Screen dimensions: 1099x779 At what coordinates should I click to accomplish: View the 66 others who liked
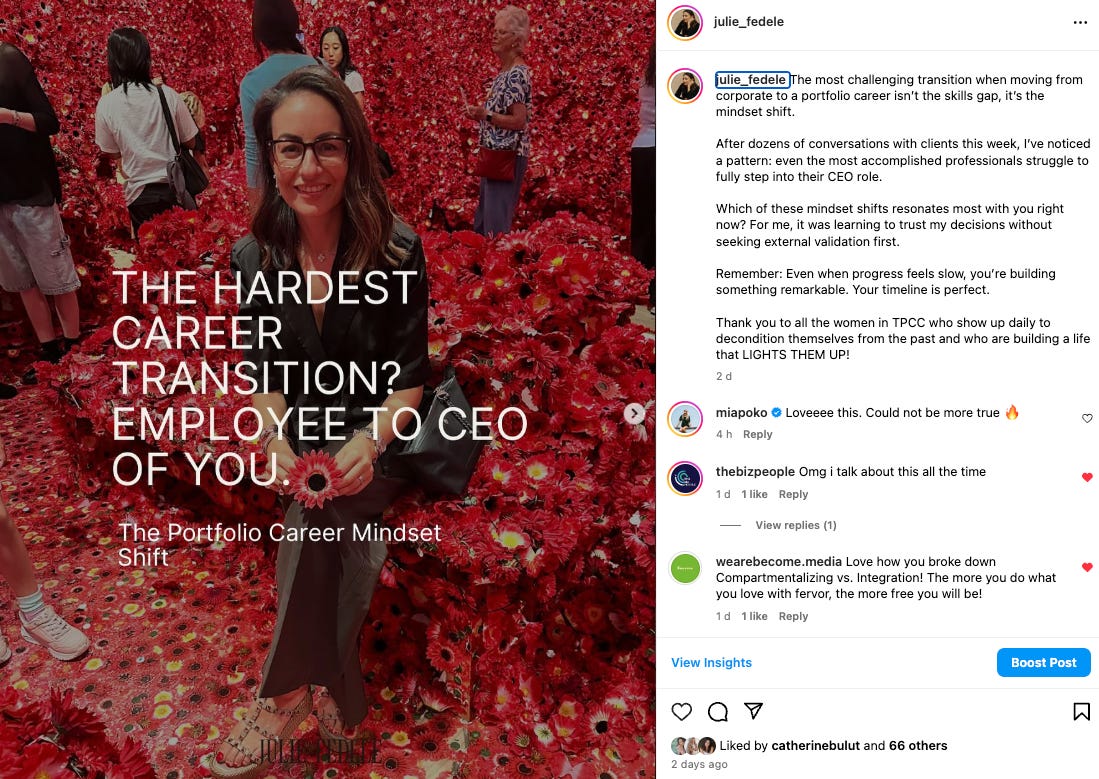pos(918,746)
